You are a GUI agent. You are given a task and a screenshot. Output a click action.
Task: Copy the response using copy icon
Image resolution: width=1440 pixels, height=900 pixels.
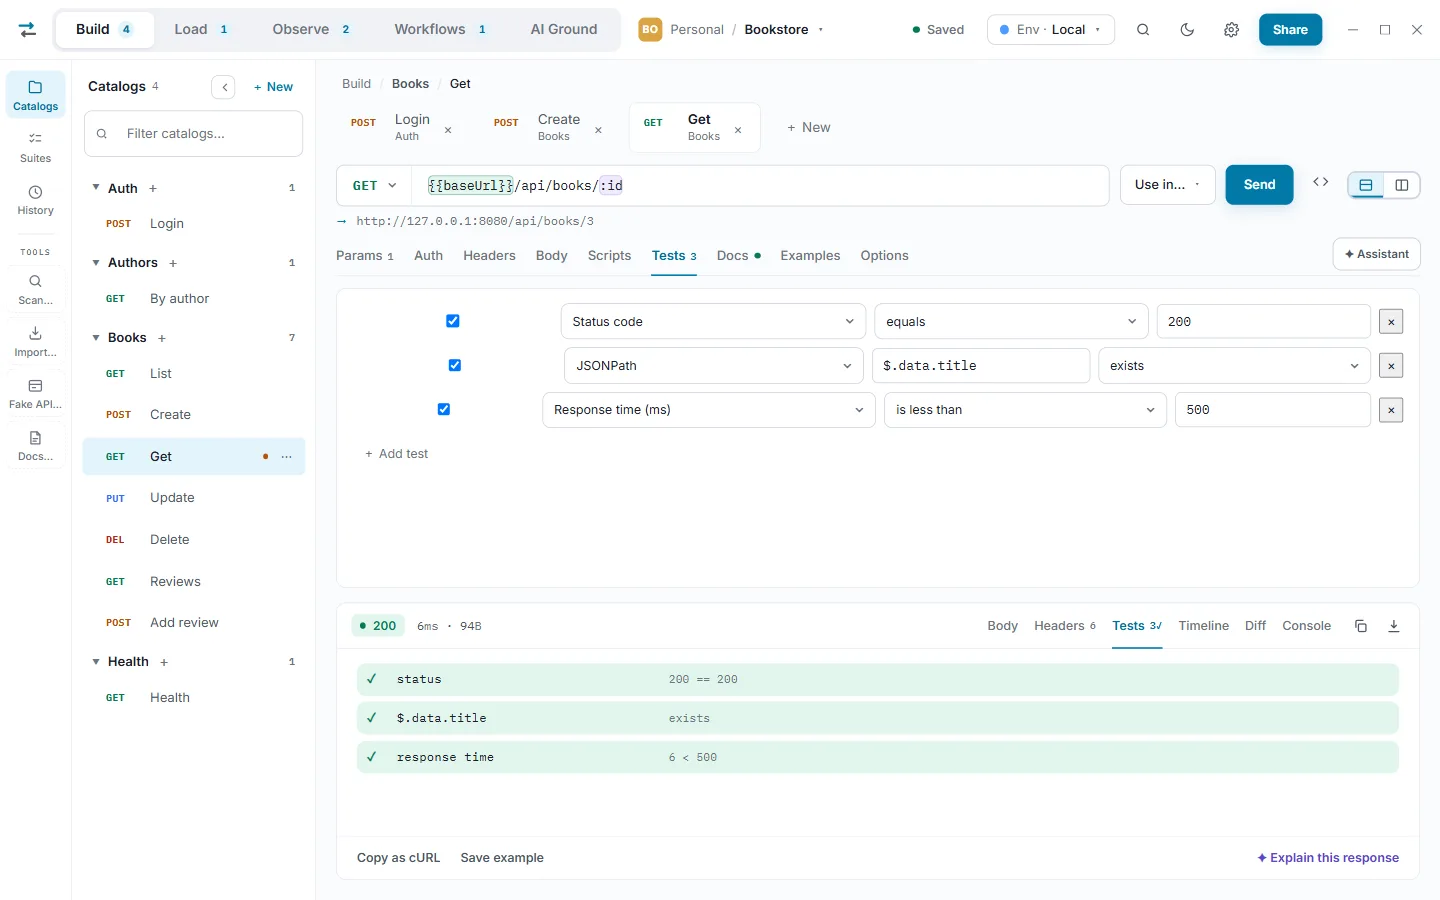pyautogui.click(x=1361, y=626)
